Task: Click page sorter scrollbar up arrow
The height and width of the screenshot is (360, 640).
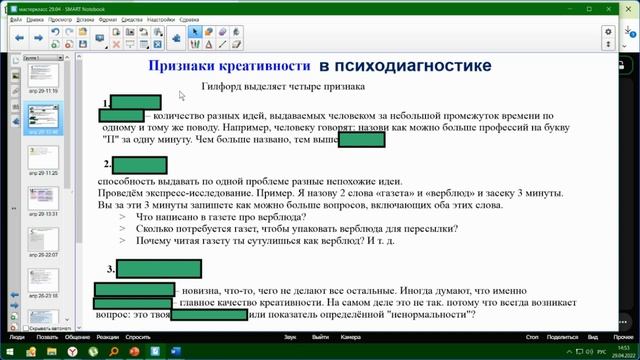Action: [67, 58]
